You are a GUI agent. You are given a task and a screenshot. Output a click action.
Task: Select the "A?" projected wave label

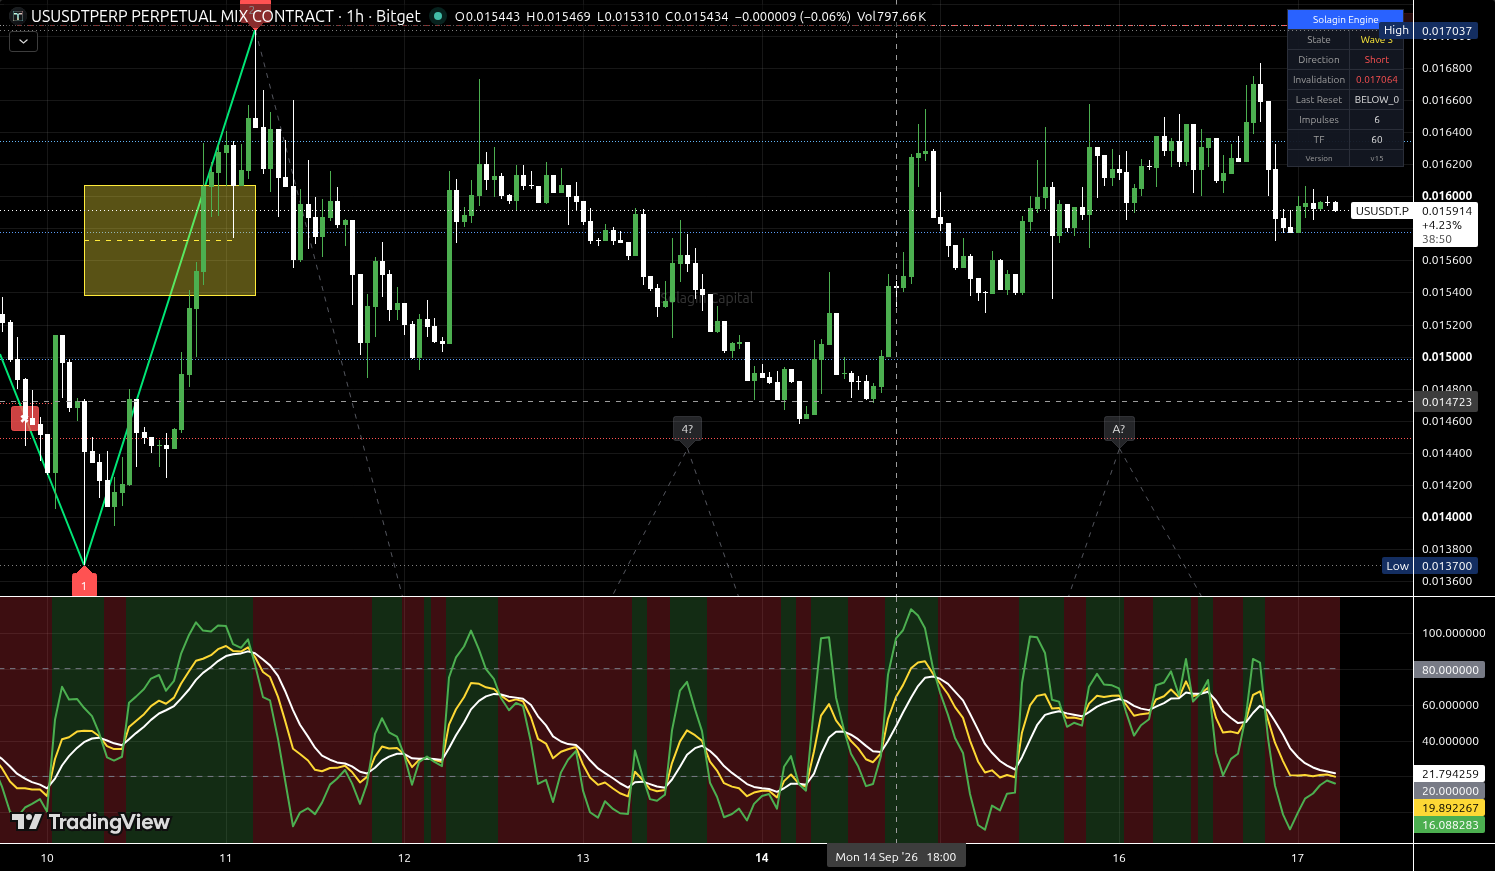tap(1119, 429)
